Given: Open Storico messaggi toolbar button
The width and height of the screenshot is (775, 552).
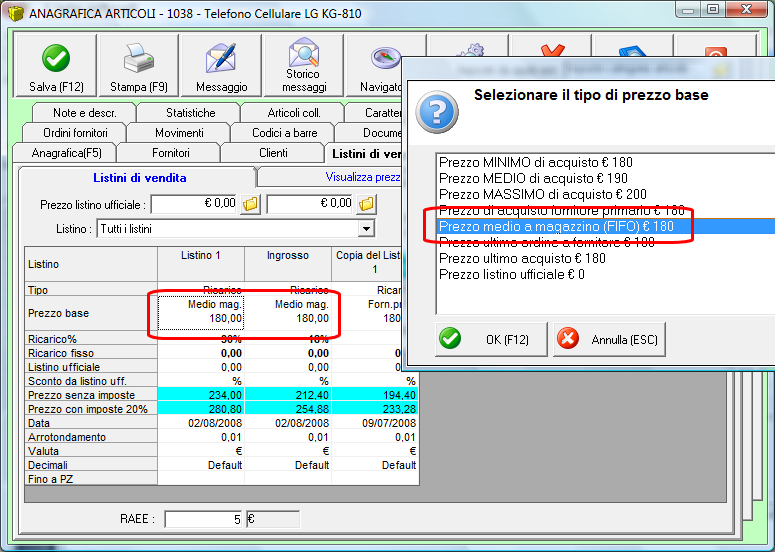Looking at the screenshot, I should pos(304,65).
